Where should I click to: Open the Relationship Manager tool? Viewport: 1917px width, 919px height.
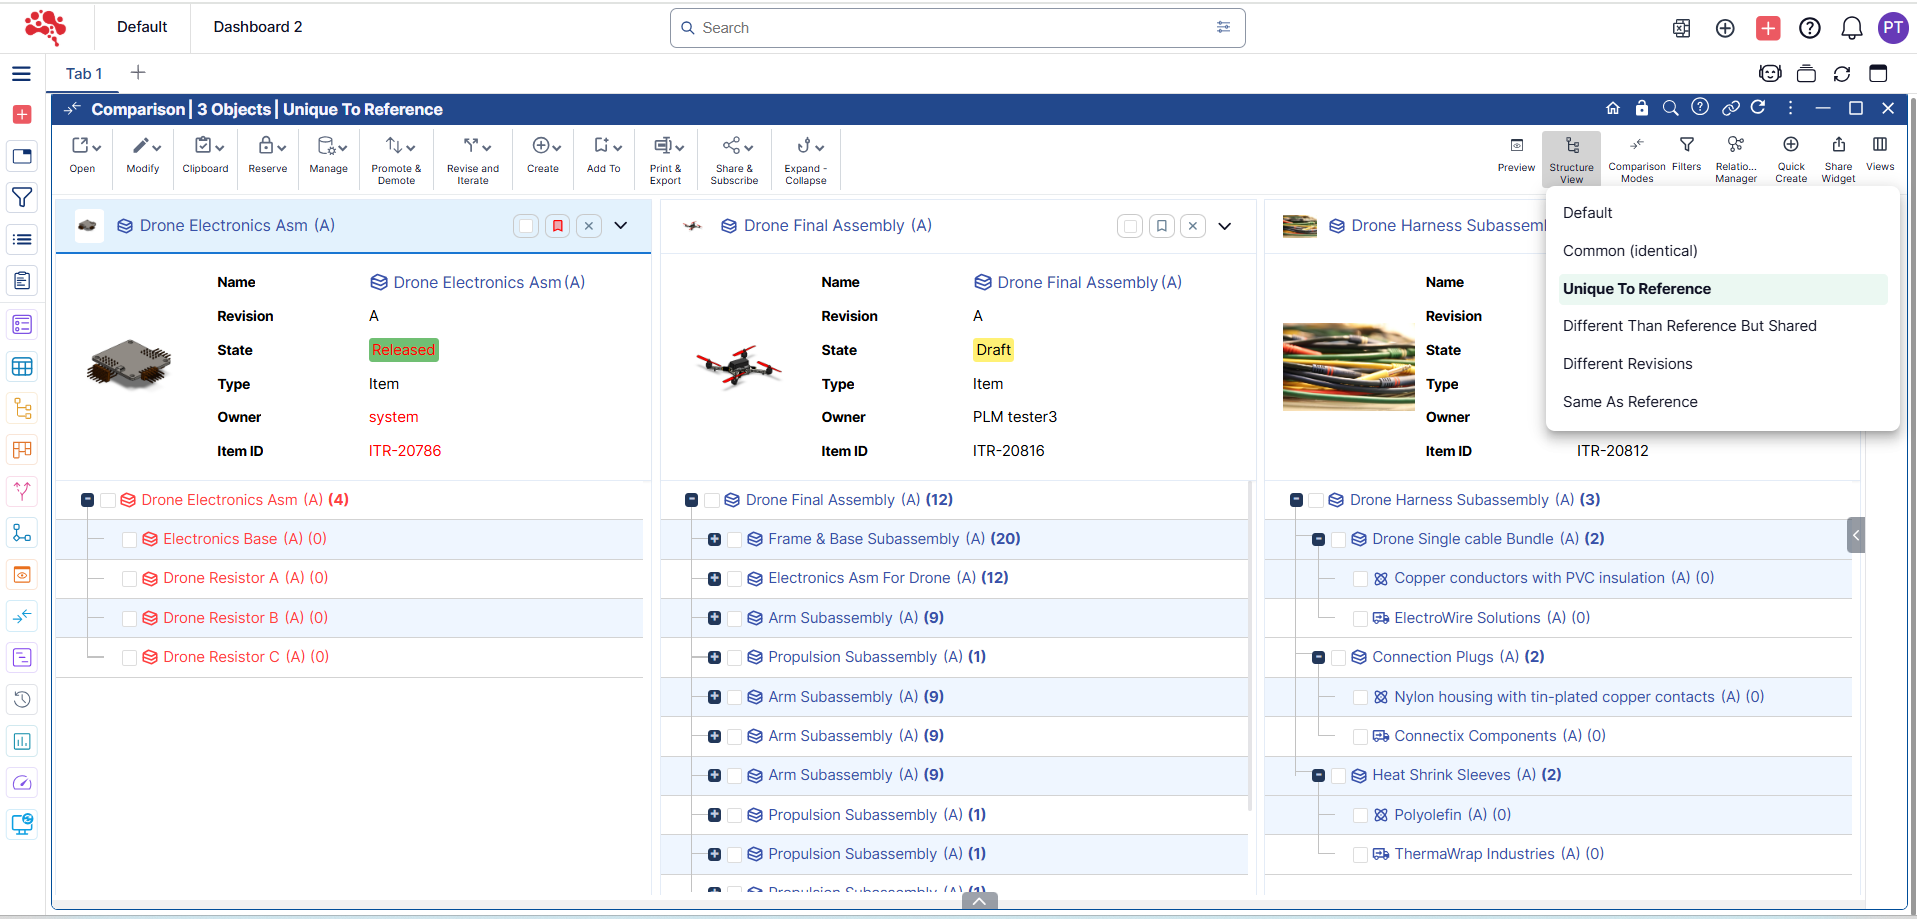pyautogui.click(x=1735, y=146)
